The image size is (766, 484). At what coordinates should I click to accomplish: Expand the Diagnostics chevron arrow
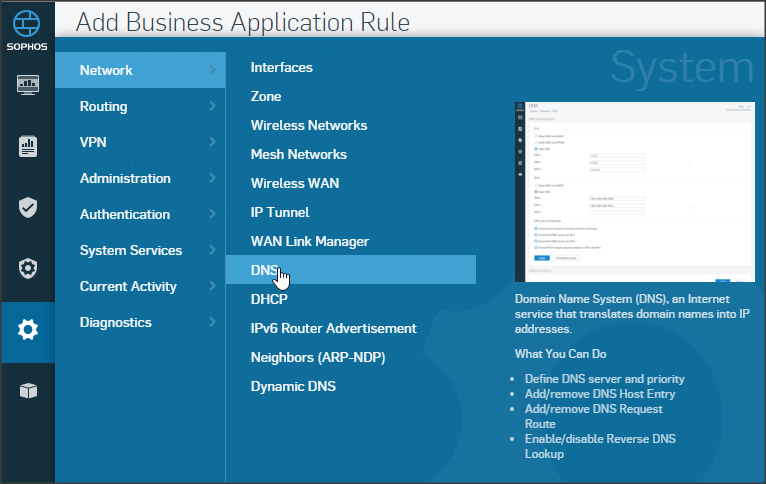(212, 322)
